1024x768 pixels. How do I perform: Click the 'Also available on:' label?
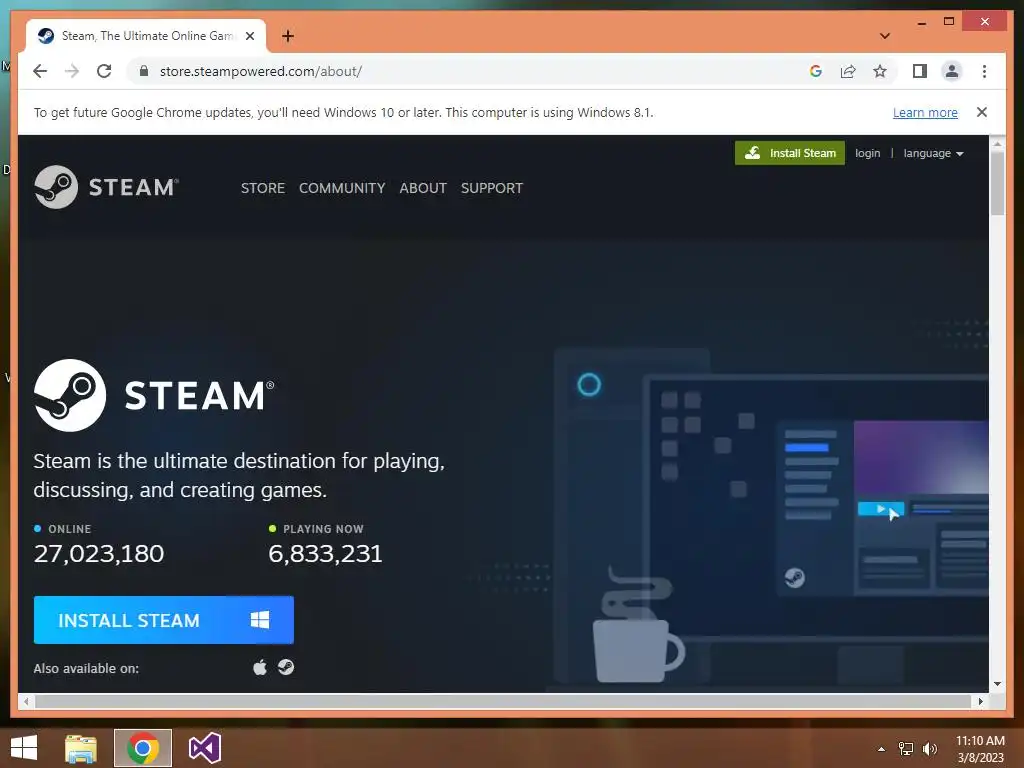(x=86, y=668)
